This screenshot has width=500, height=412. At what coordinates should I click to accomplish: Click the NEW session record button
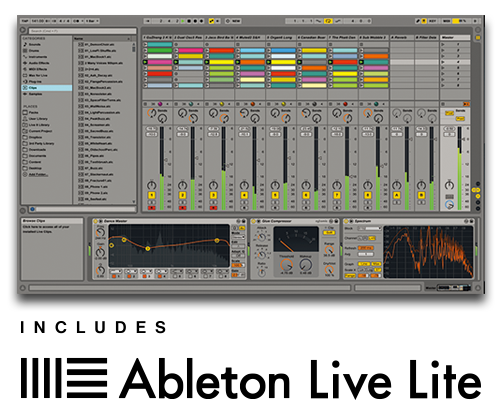tap(236, 21)
